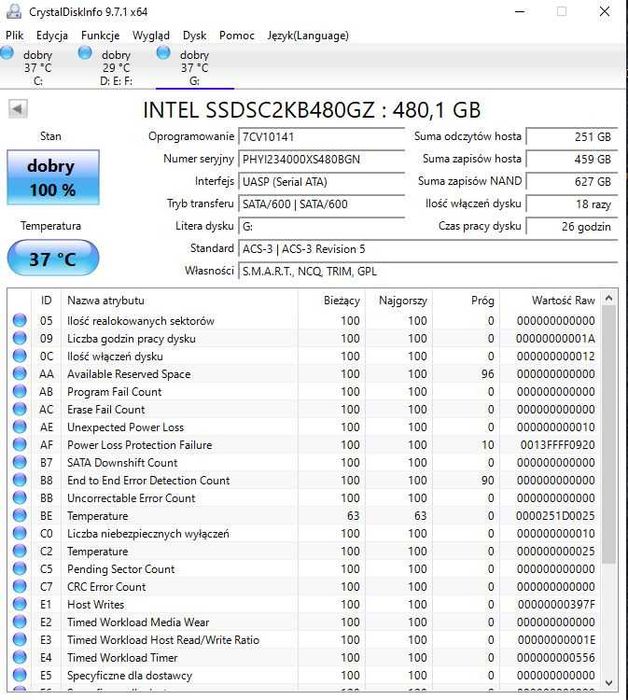
Task: Click status icon for BE Temperature row
Action: (x=20, y=515)
